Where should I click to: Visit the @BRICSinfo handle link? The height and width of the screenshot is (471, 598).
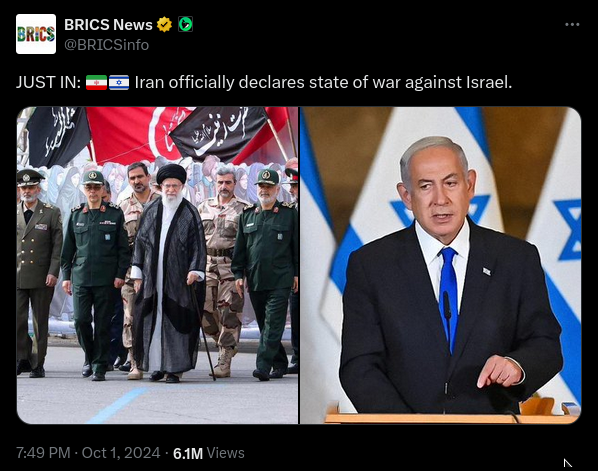(106, 45)
